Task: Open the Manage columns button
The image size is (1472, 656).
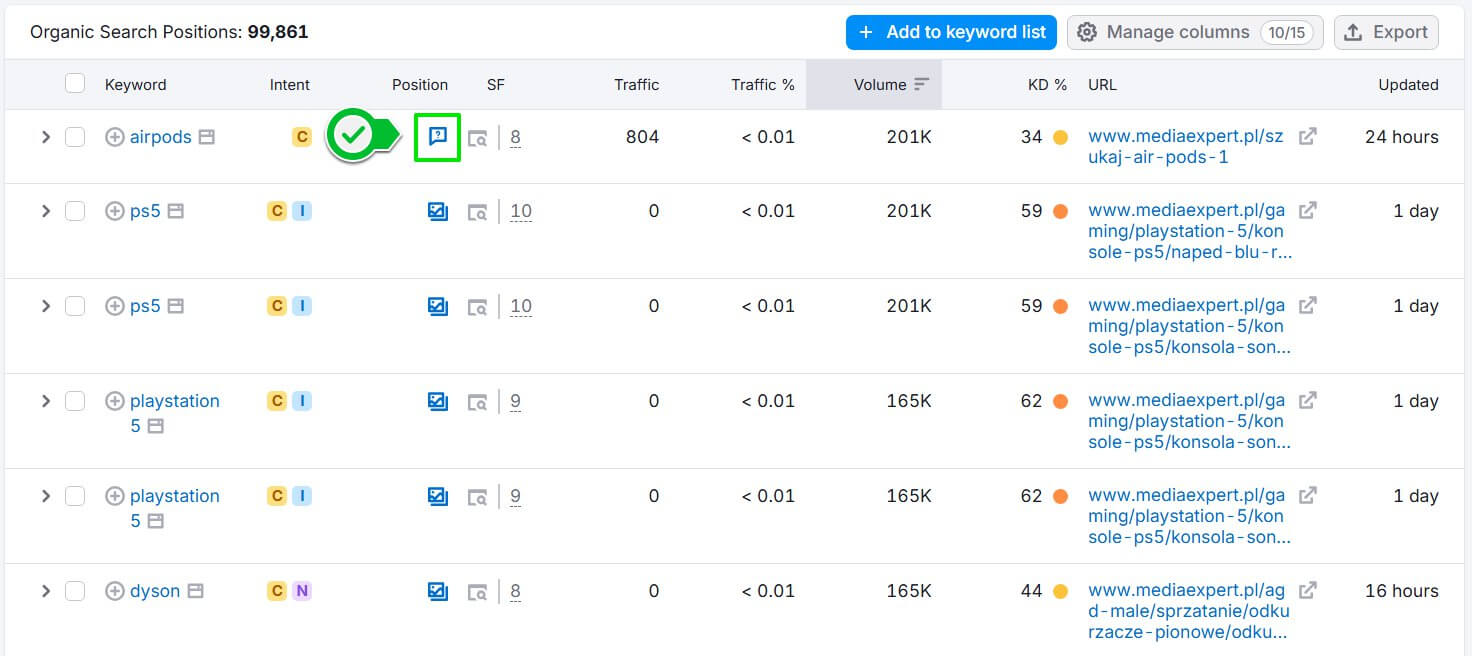Action: pyautogui.click(x=1195, y=32)
